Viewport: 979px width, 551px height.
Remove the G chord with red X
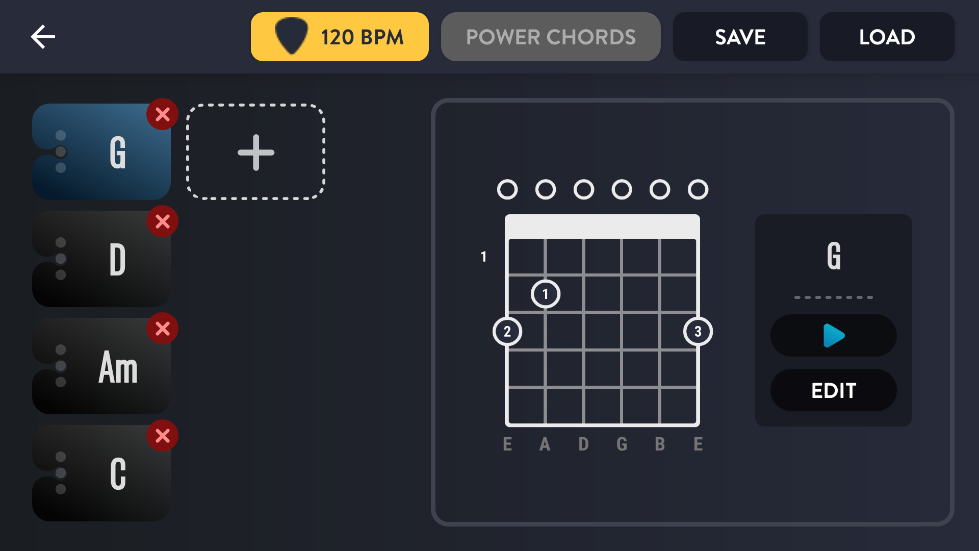162,114
